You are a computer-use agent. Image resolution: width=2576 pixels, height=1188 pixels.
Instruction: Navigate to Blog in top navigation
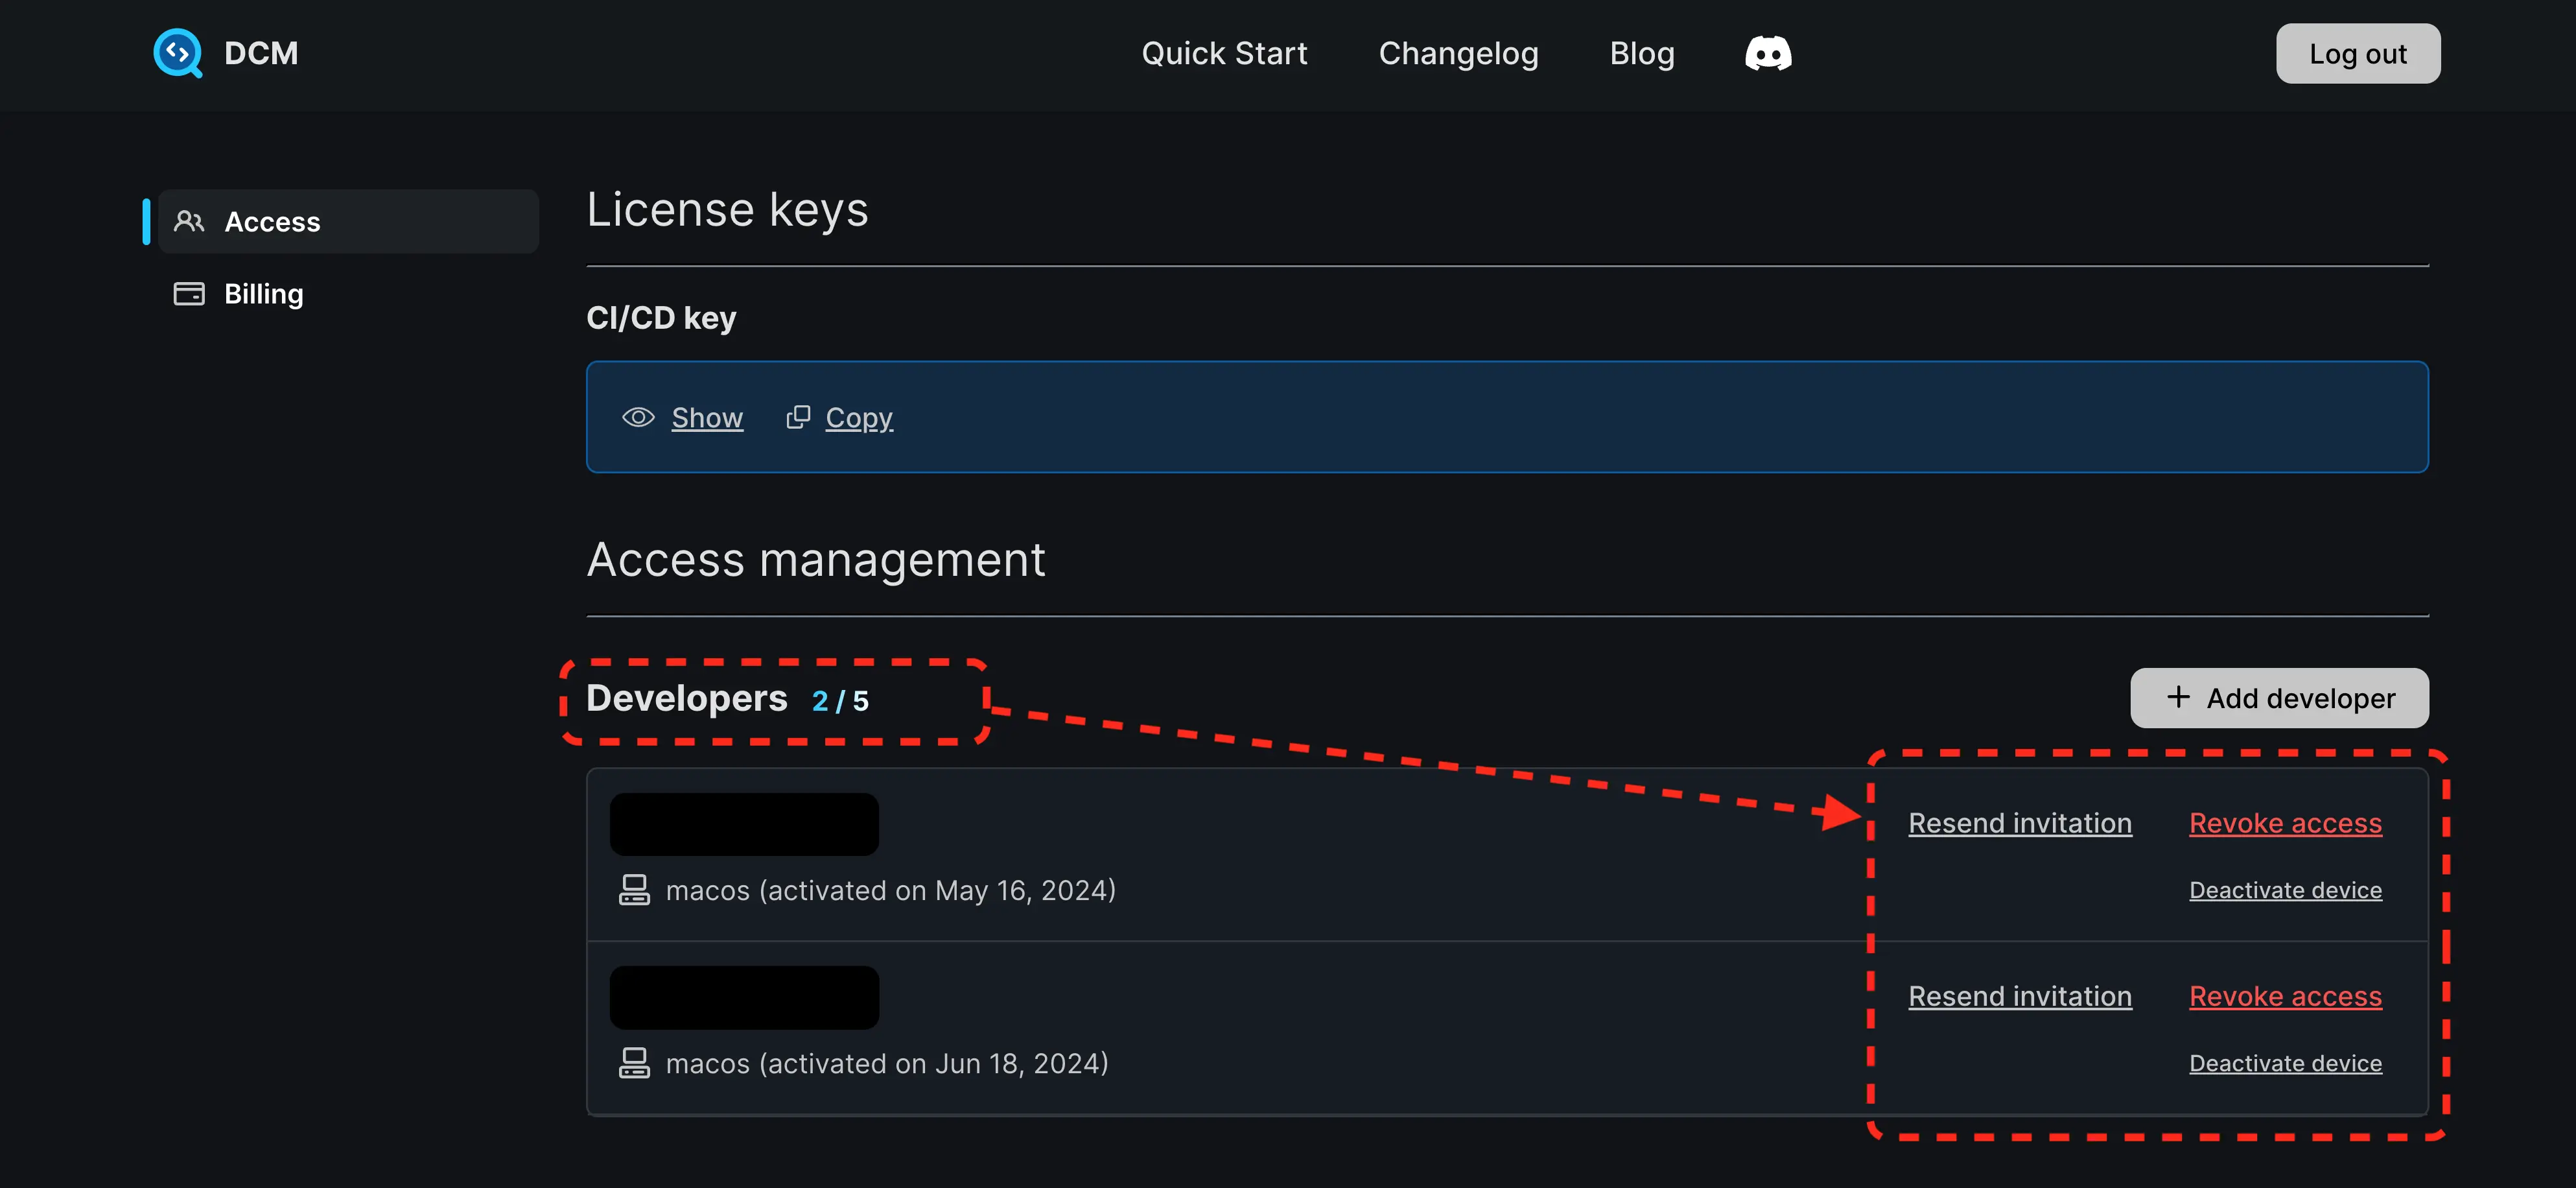pyautogui.click(x=1641, y=51)
